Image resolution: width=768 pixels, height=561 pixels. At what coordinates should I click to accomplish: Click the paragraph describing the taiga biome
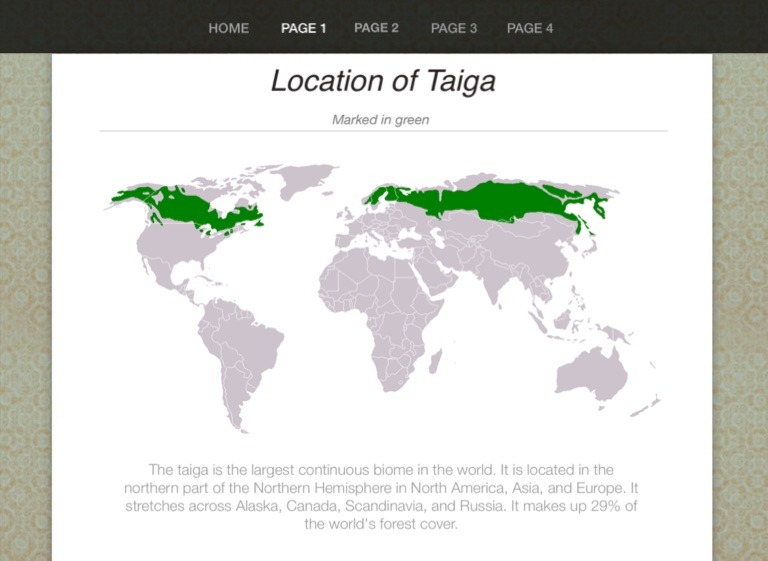tap(381, 496)
